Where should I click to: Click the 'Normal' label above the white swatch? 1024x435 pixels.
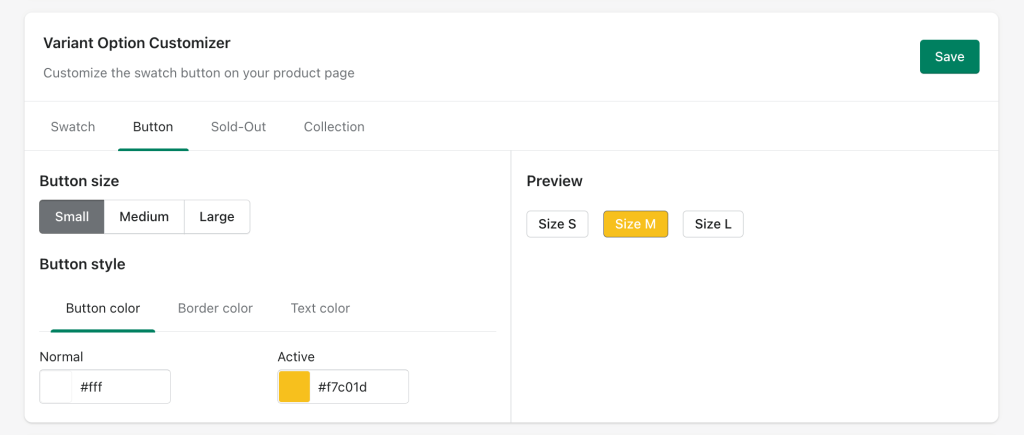click(x=61, y=357)
